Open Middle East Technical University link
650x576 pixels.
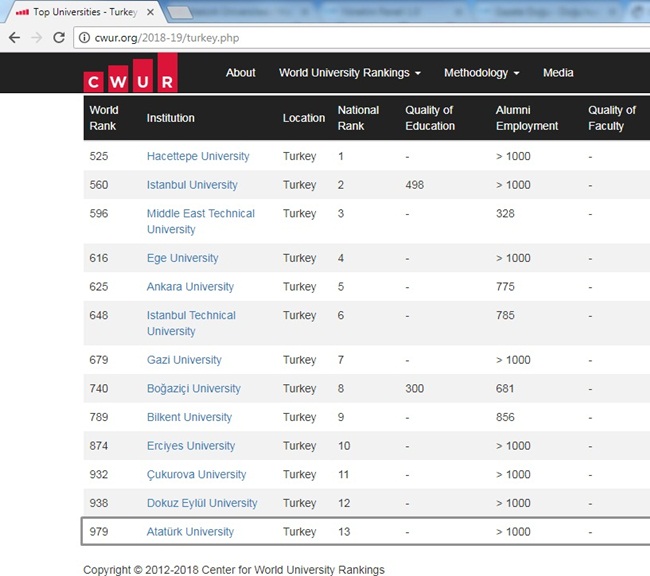click(x=201, y=221)
